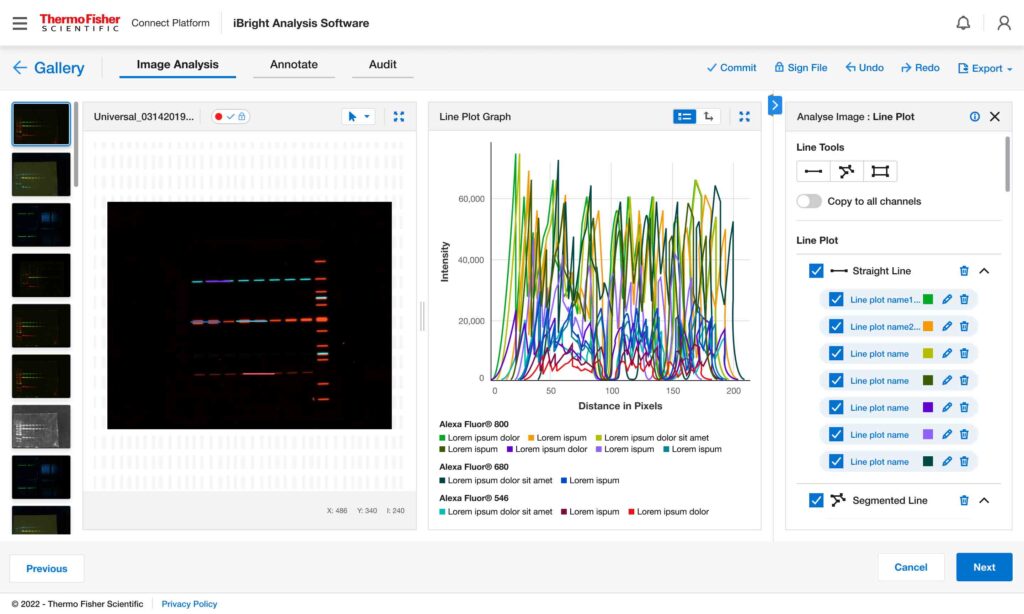Uncheck checkbox of dark olive swatch line plot

[836, 380]
